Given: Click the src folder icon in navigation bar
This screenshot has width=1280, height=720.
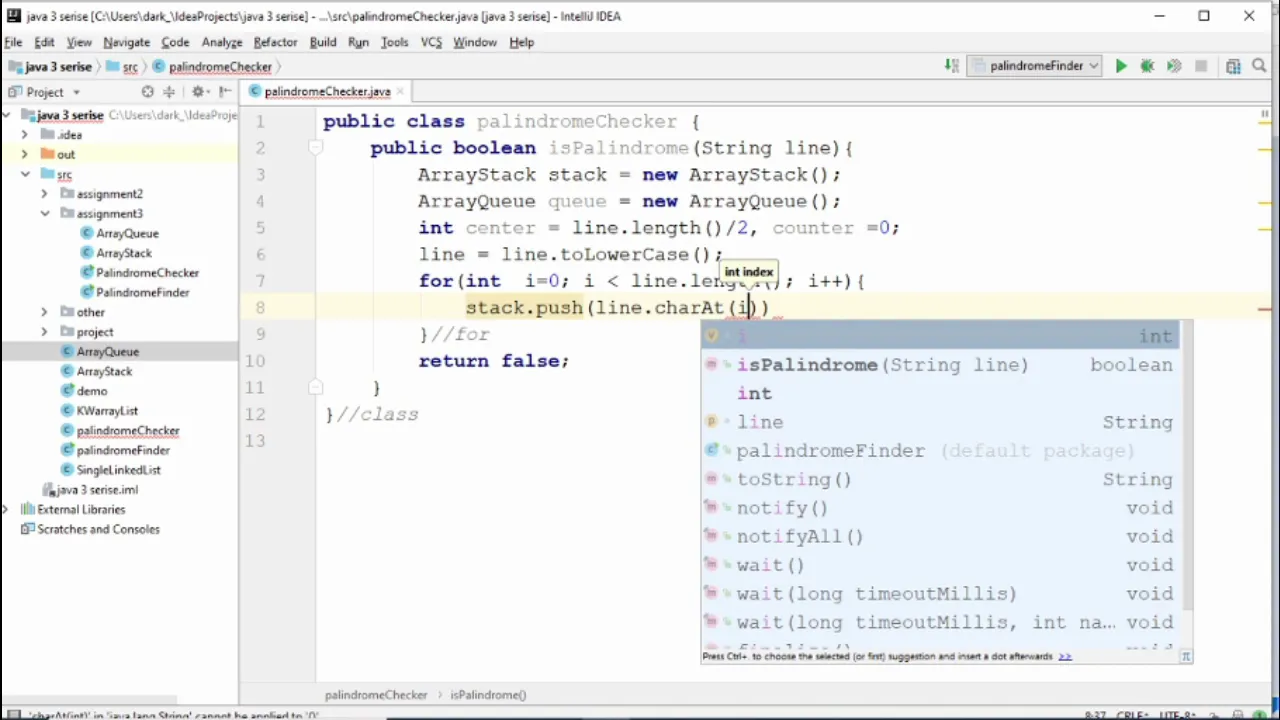Looking at the screenshot, I should click(x=111, y=67).
